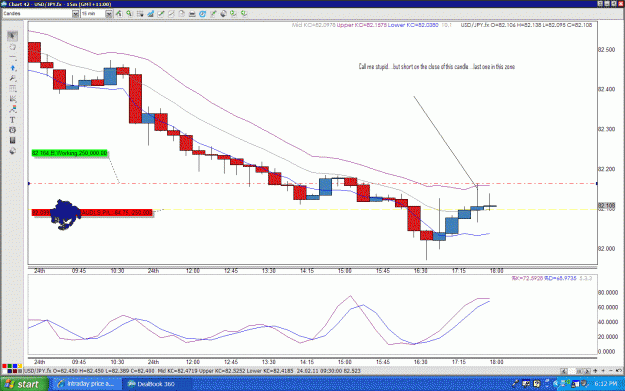Click the current price tag 82.108
625x391 pixels.
pyautogui.click(x=606, y=206)
